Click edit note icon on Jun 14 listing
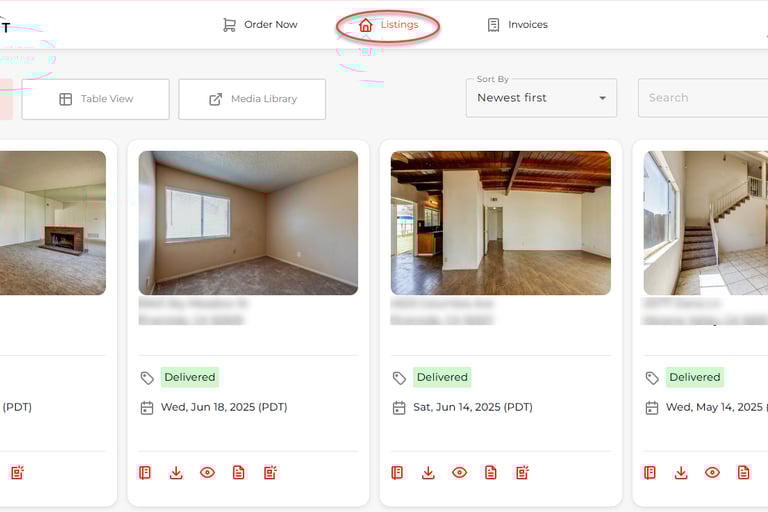Screen dimensions: 768x512 click(523, 472)
